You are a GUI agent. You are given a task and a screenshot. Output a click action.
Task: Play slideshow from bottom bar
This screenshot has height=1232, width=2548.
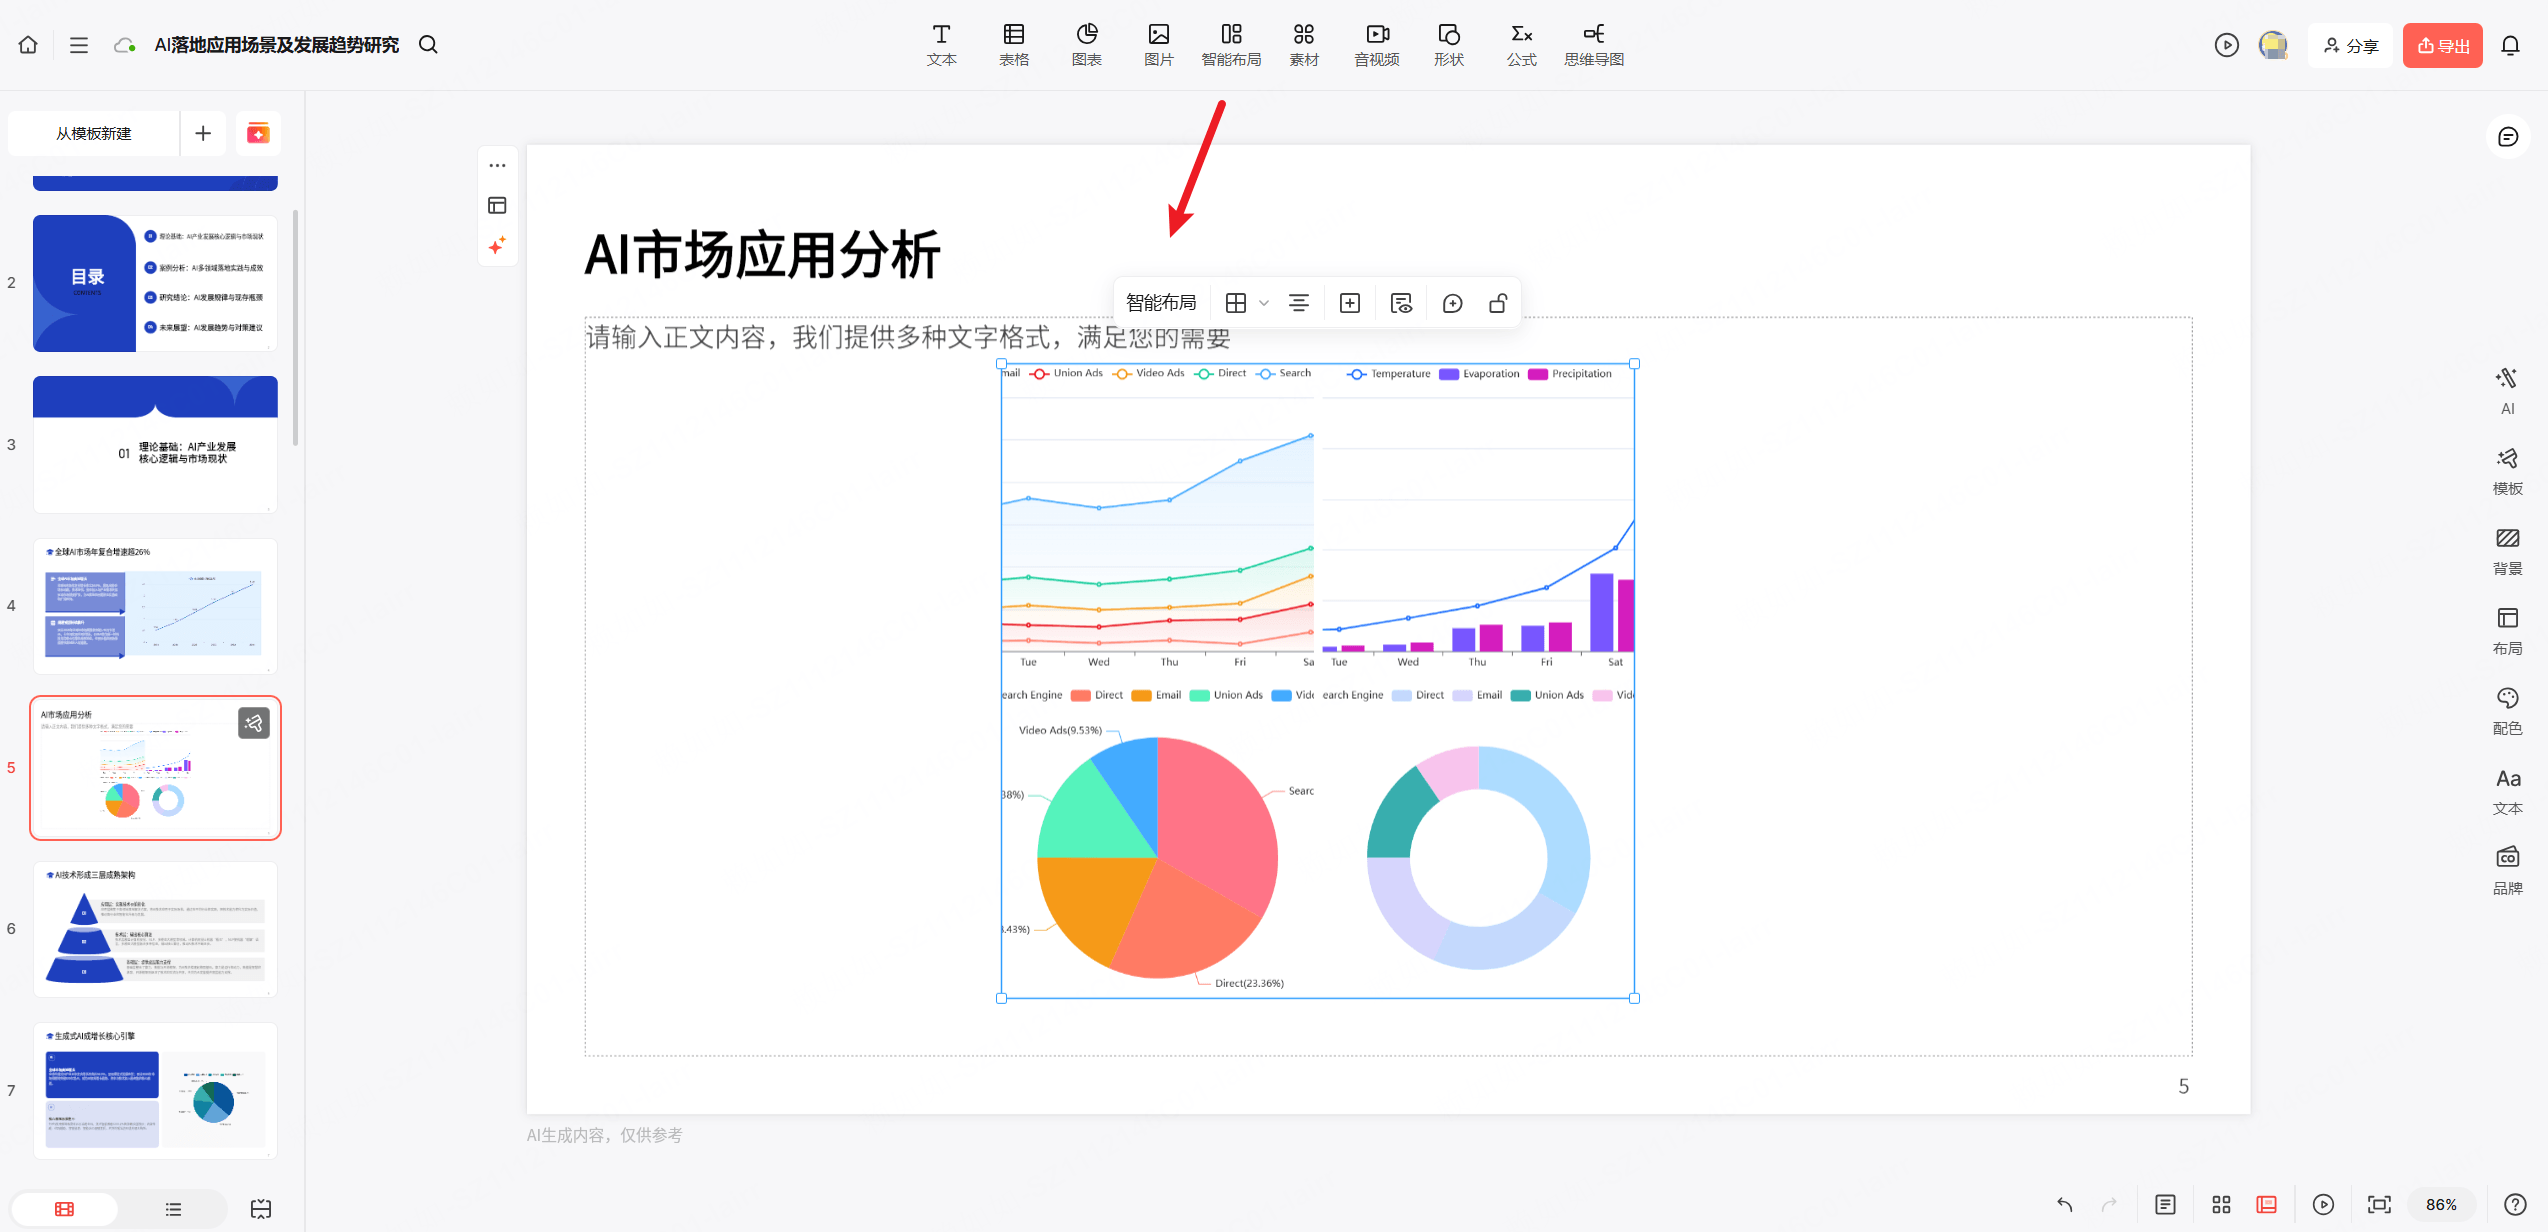click(2323, 1205)
